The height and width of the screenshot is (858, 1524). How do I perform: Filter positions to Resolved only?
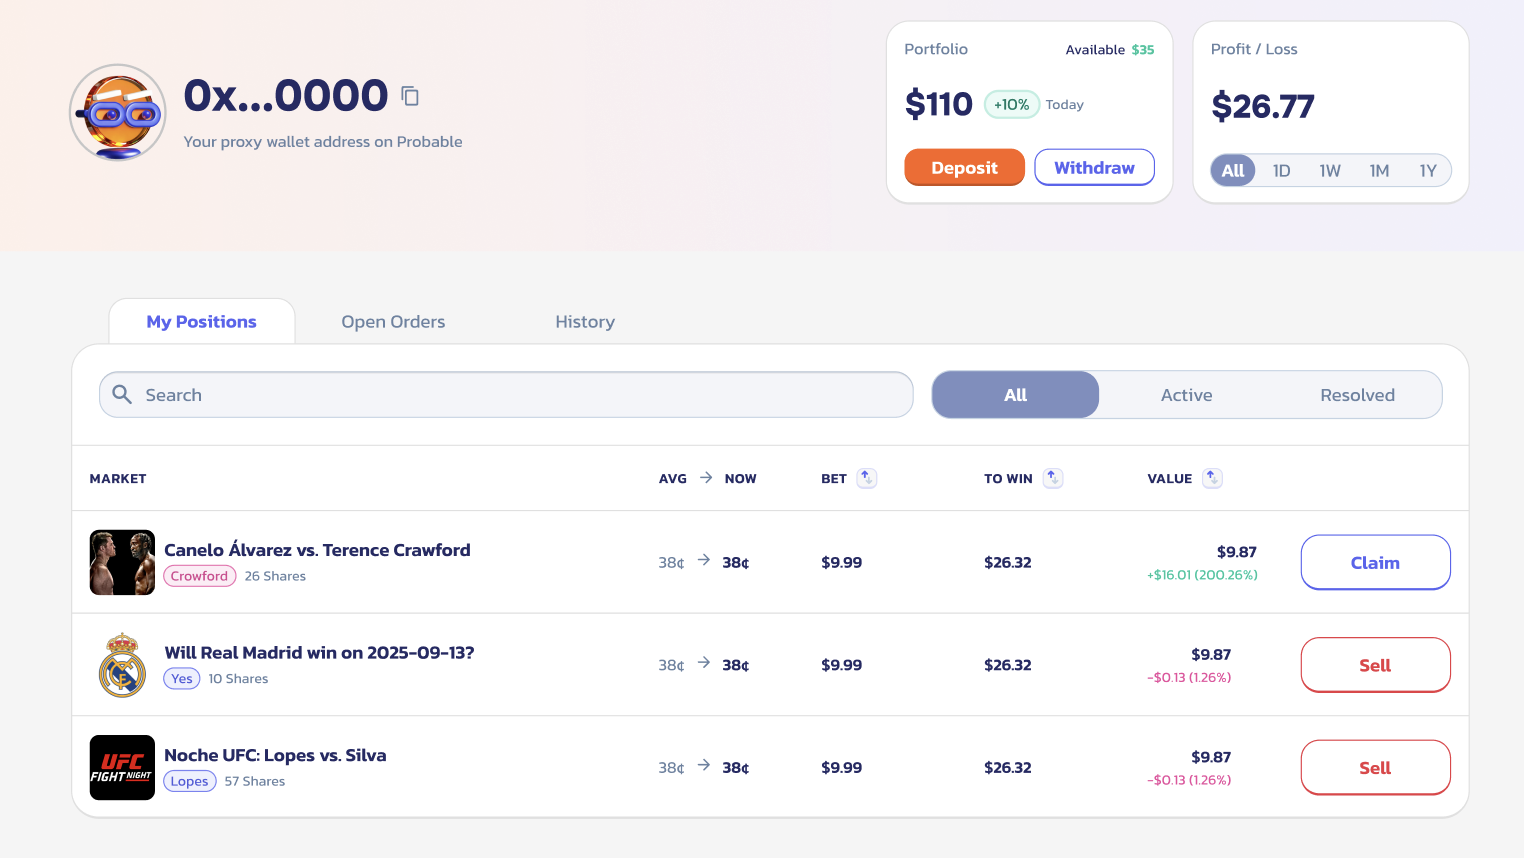pos(1357,395)
